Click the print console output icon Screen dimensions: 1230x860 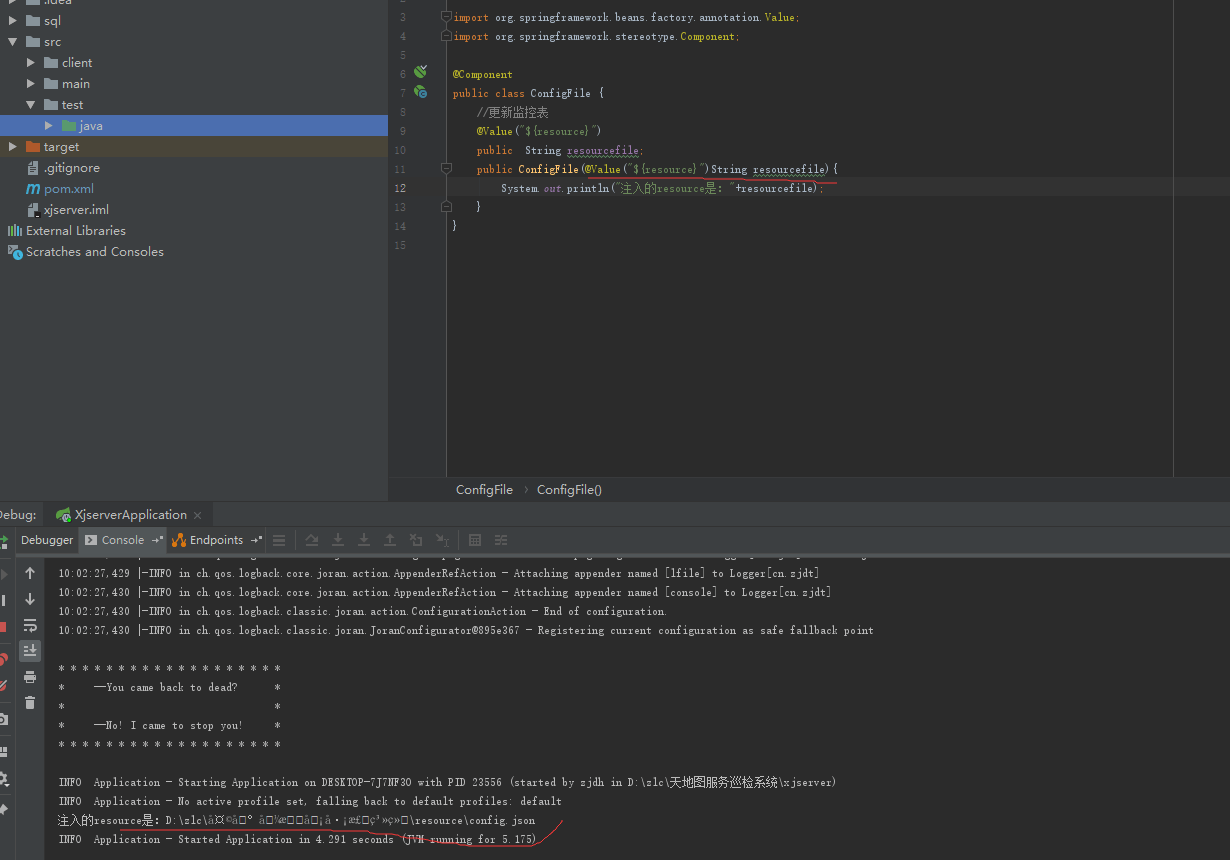[x=30, y=677]
